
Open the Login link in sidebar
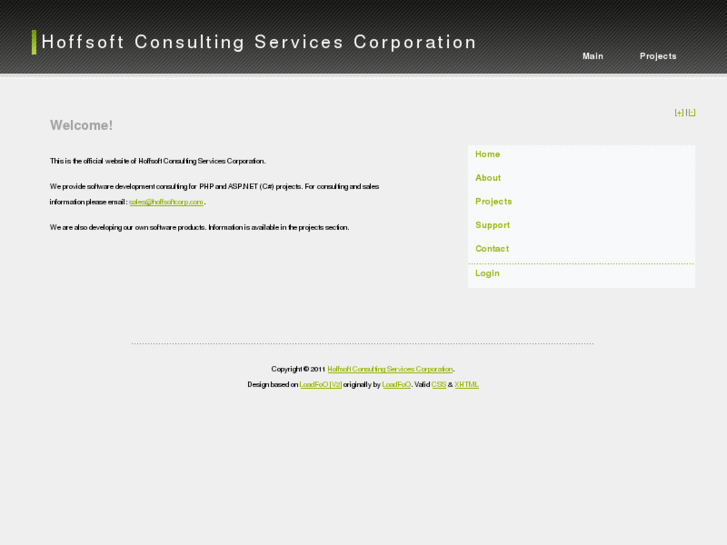tap(487, 274)
